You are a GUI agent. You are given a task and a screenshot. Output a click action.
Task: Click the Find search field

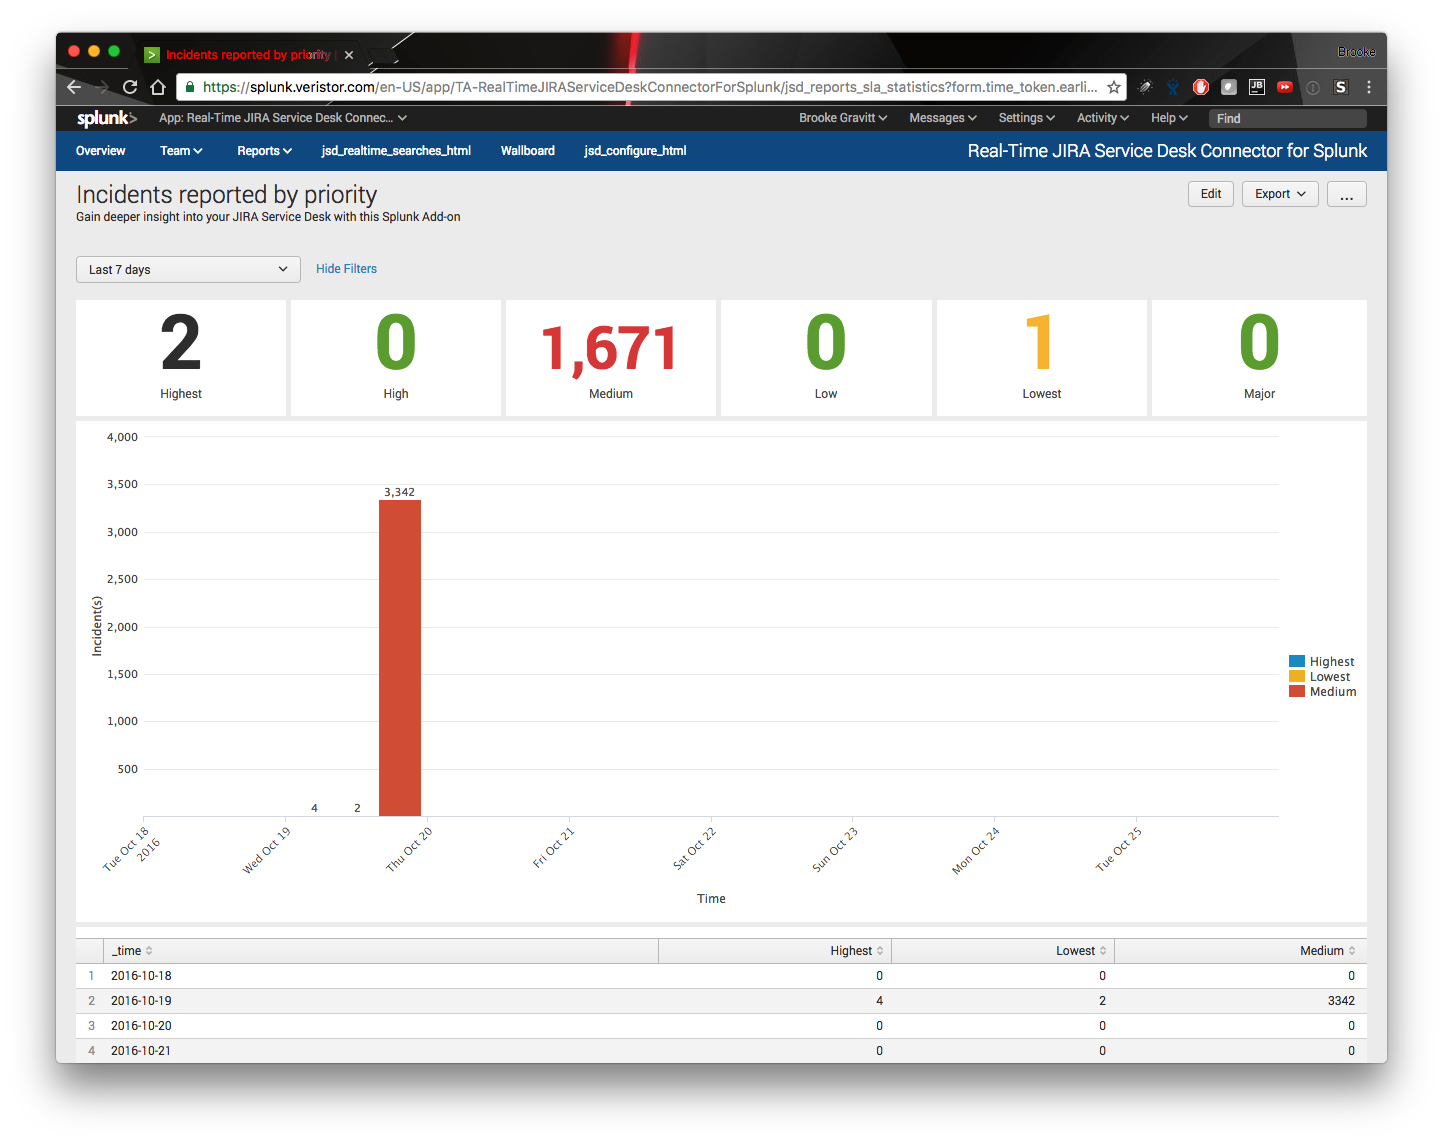(x=1288, y=118)
